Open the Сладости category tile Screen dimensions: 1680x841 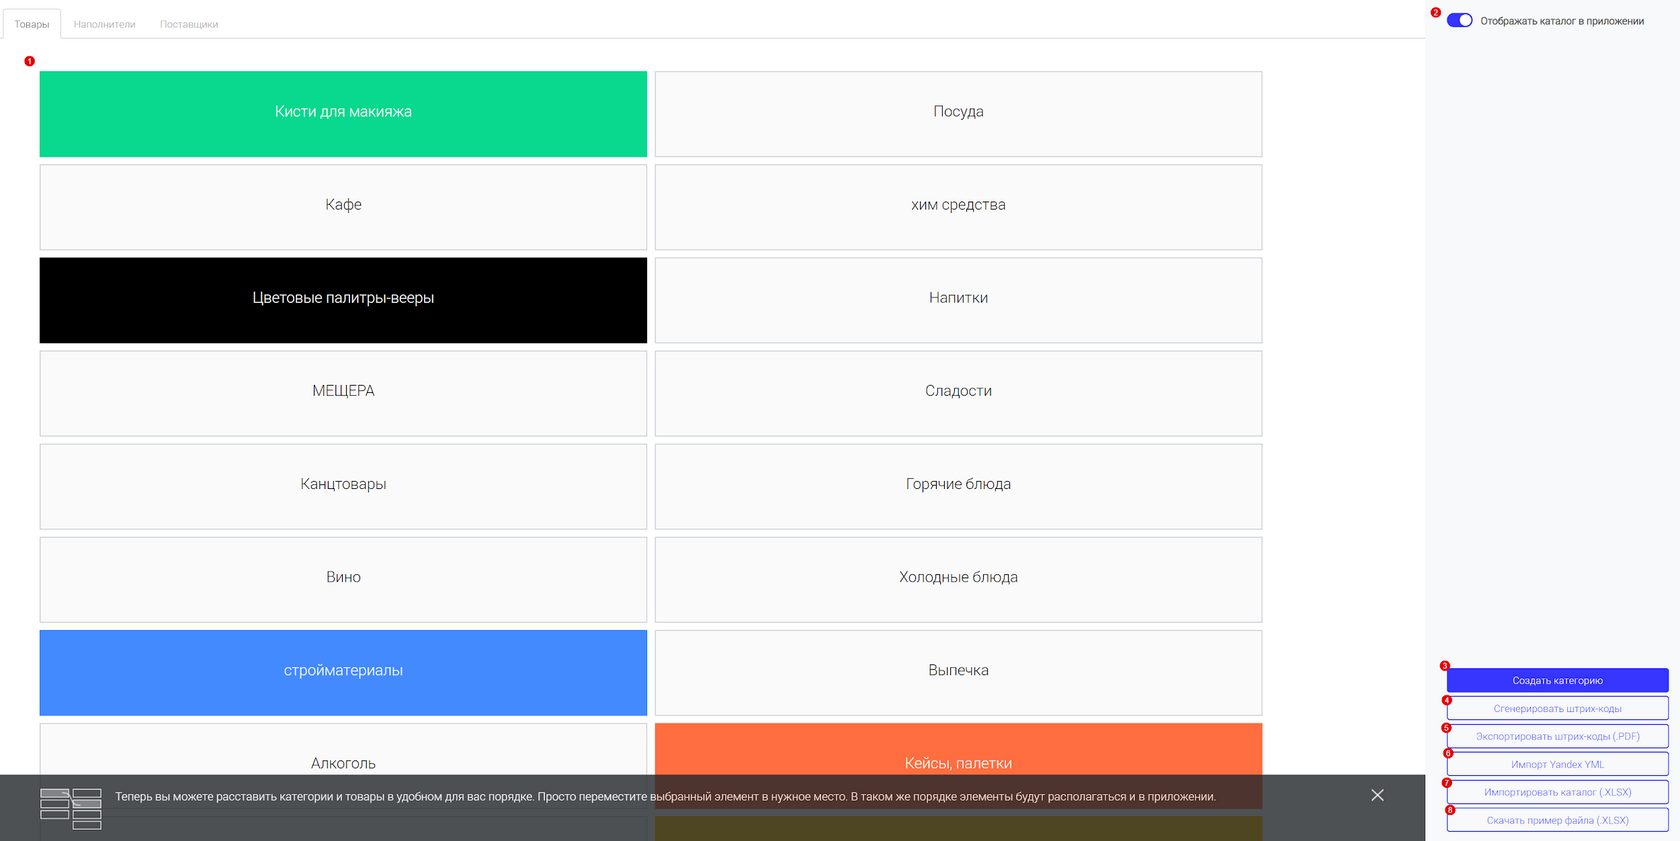[958, 393]
